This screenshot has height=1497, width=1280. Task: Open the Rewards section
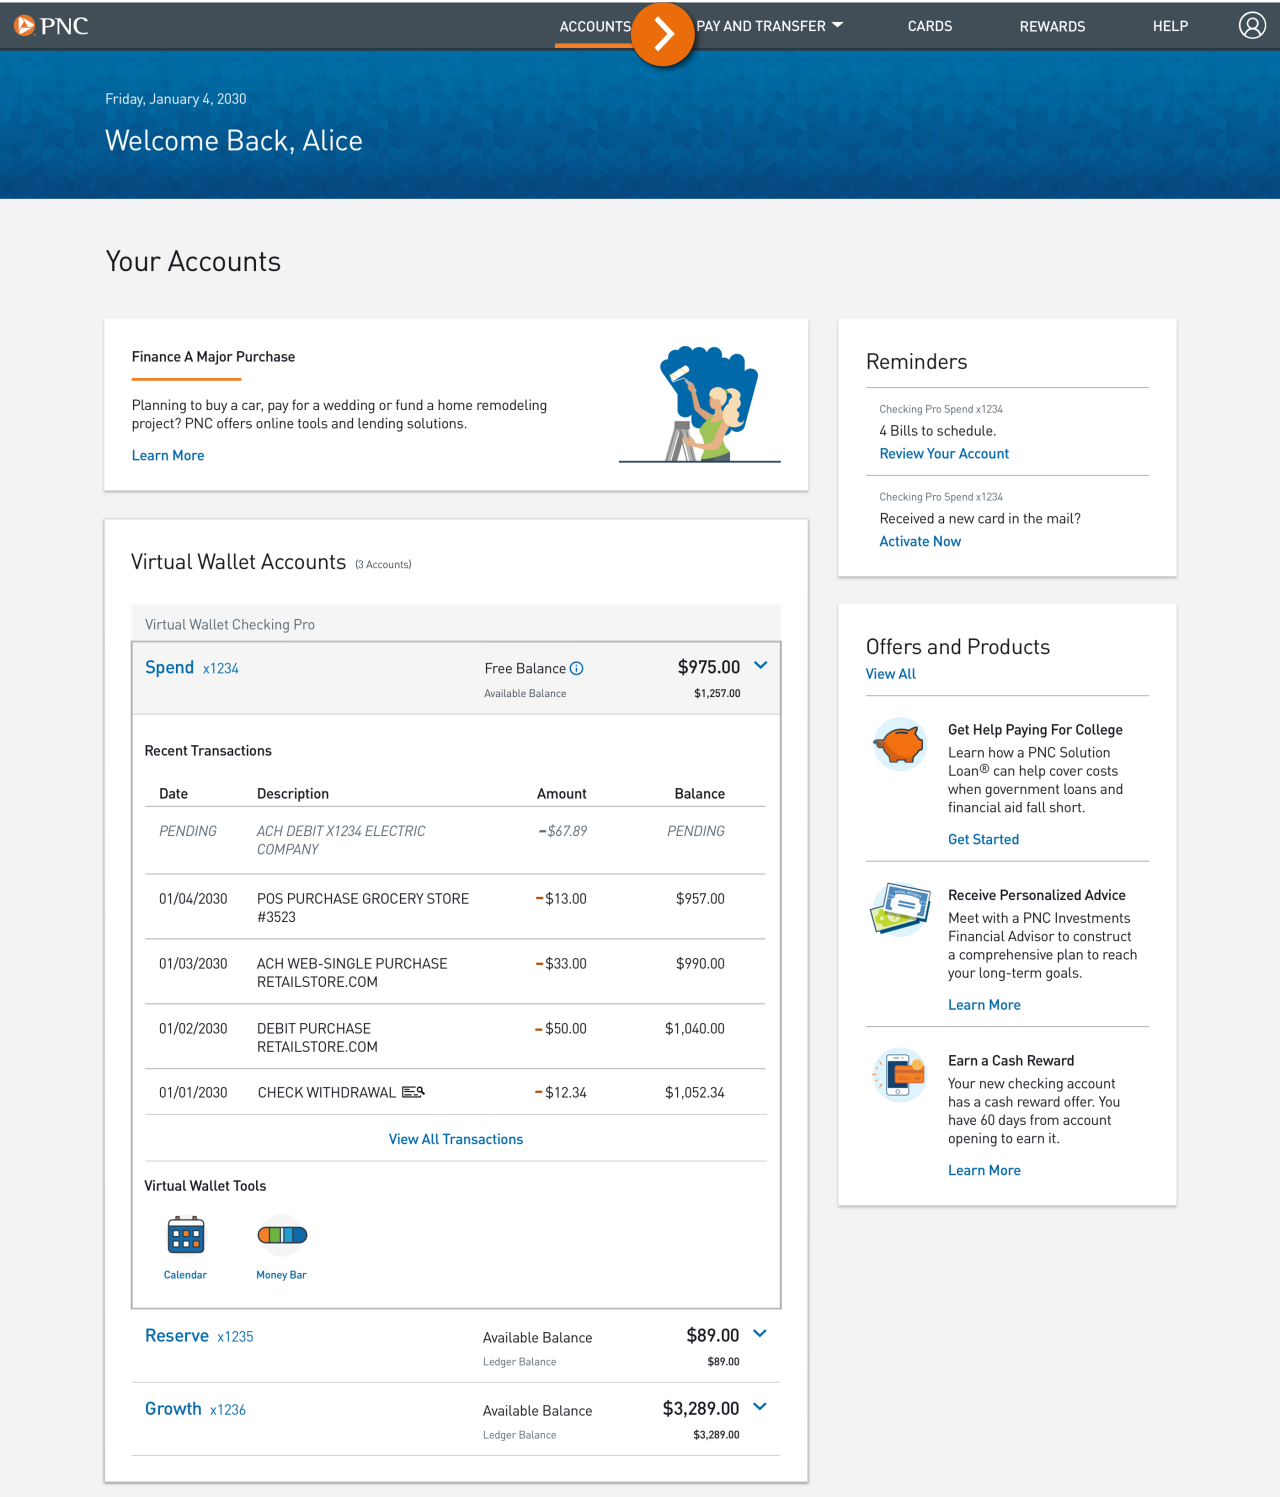tap(1052, 26)
